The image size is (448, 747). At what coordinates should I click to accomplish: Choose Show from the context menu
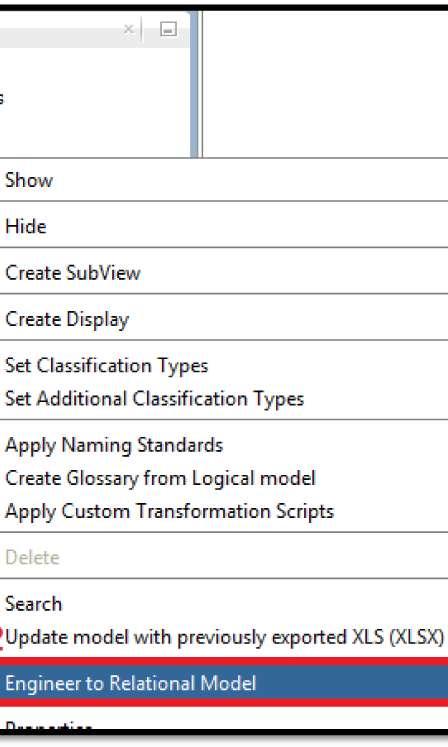[x=224, y=180]
